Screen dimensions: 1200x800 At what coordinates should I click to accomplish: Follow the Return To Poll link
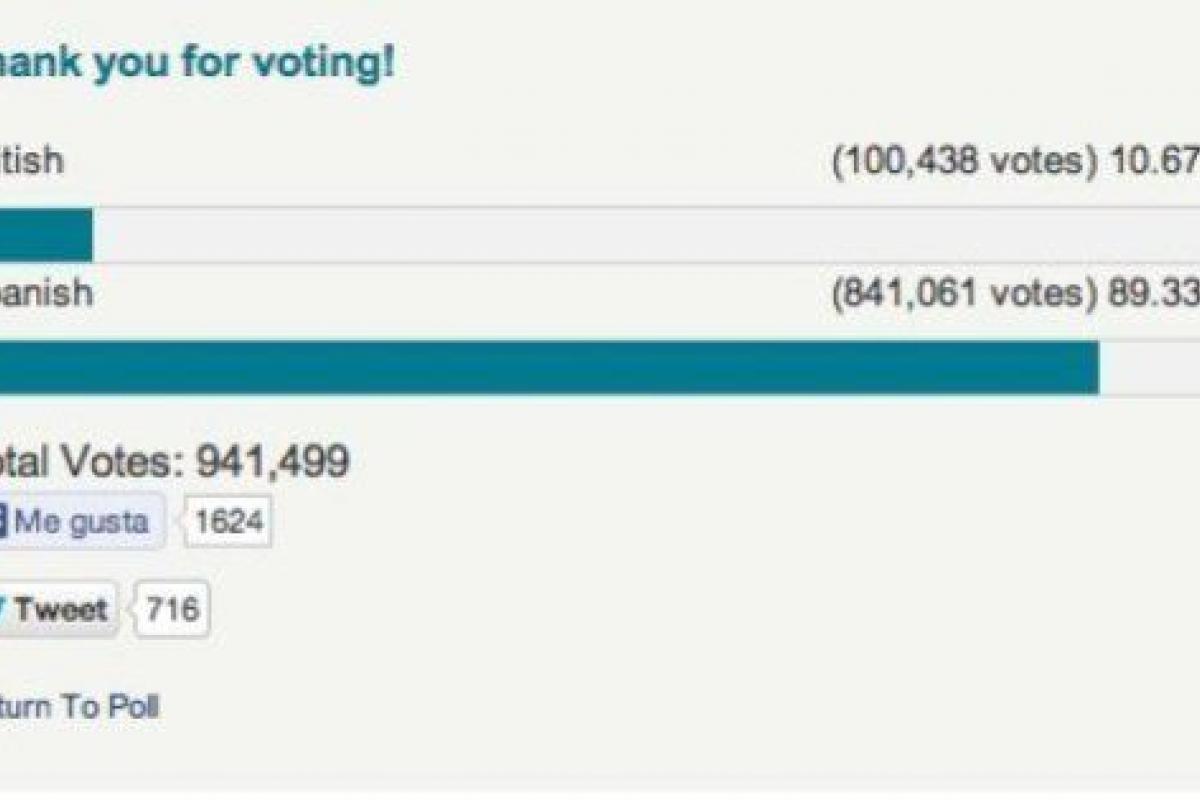point(79,707)
